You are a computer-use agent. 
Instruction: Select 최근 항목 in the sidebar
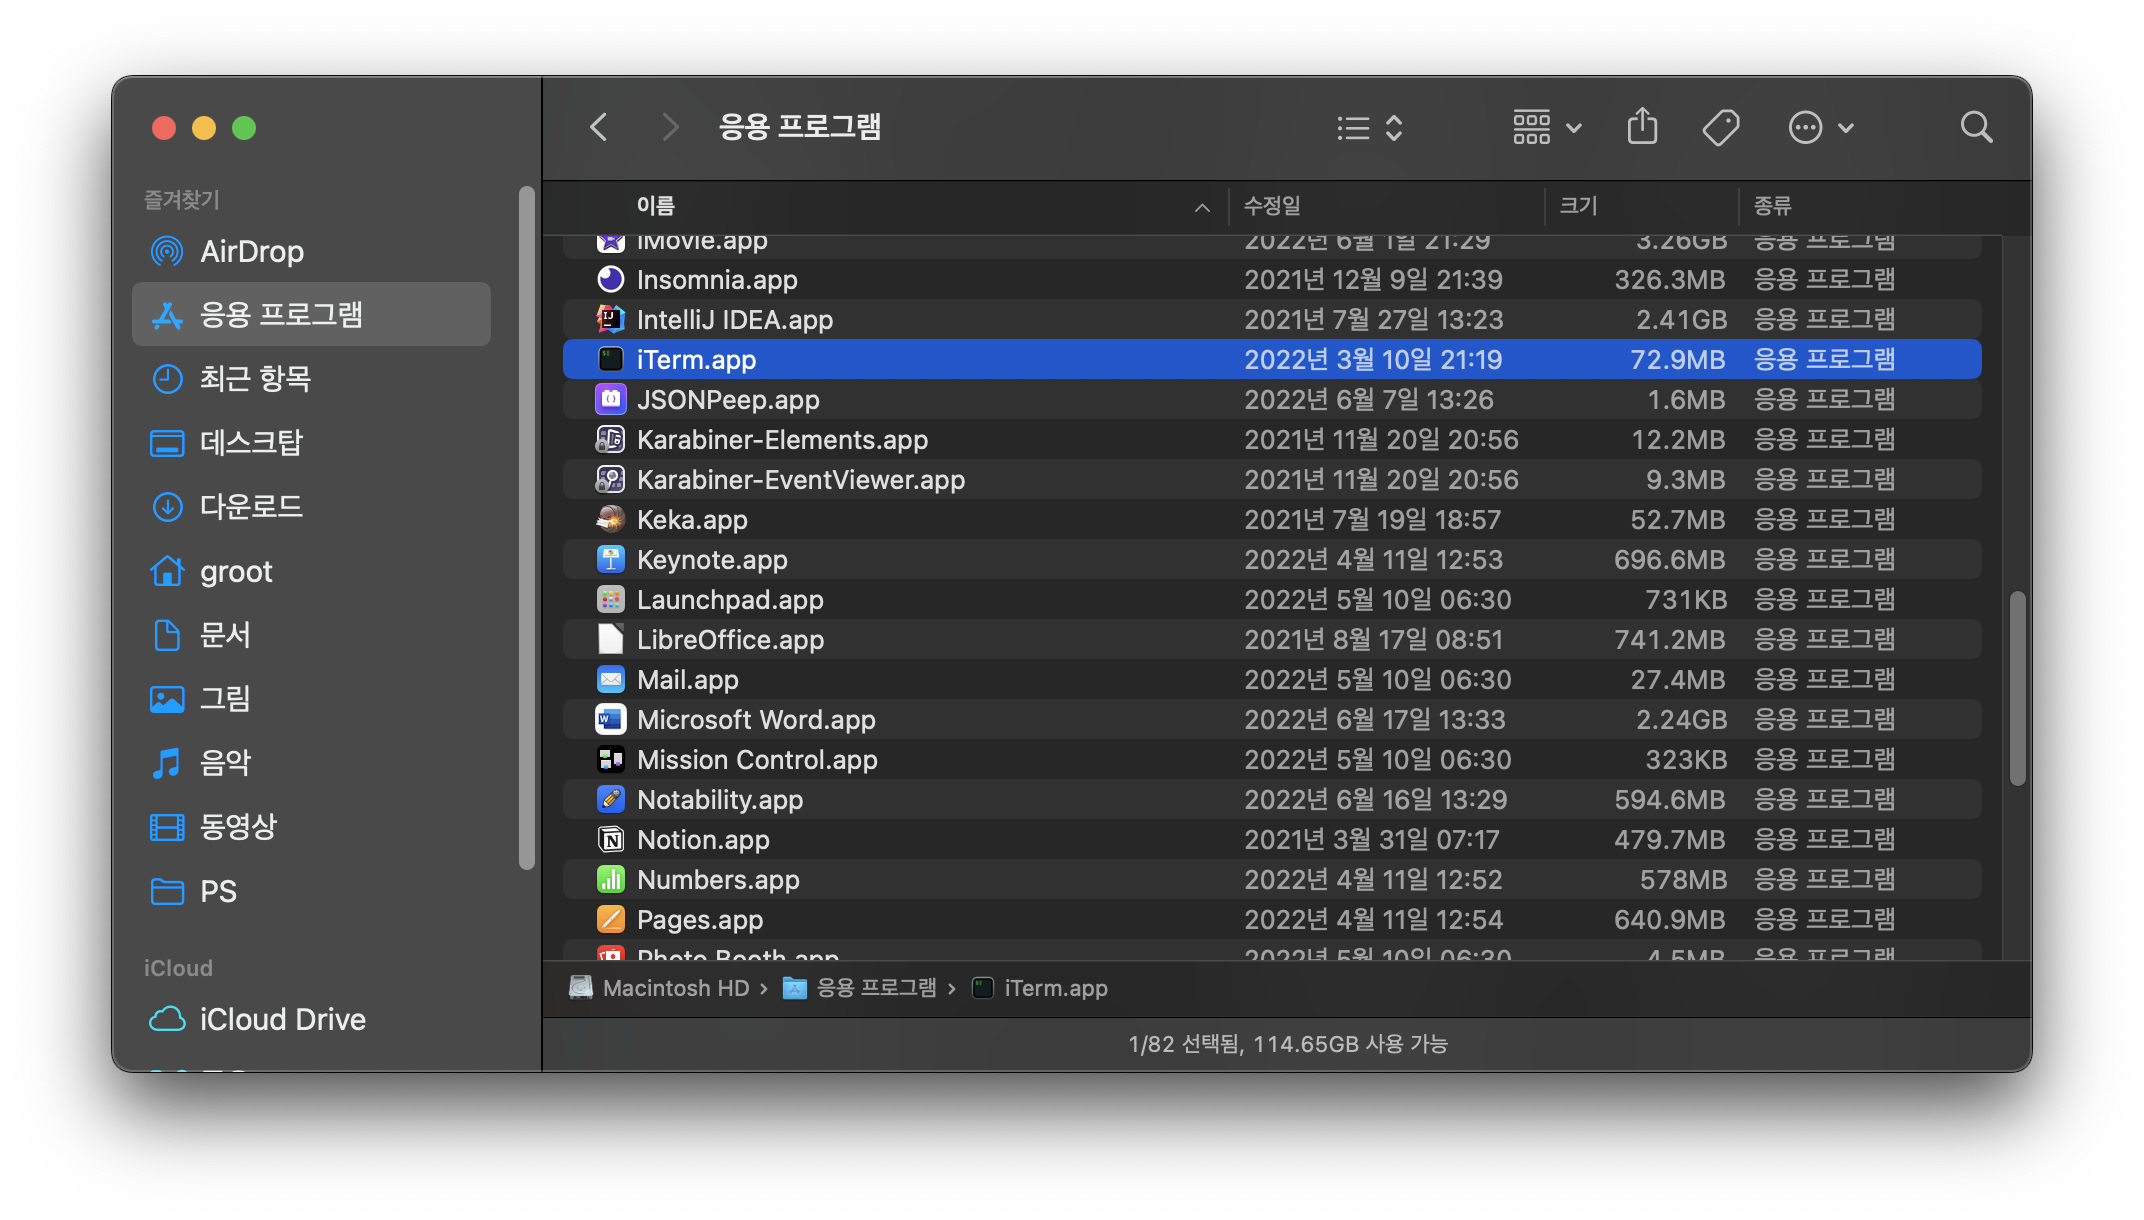(x=255, y=379)
